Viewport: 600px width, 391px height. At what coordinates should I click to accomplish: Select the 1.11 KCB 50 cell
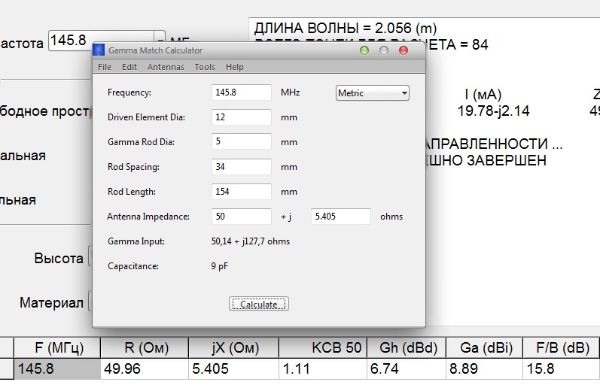(323, 369)
